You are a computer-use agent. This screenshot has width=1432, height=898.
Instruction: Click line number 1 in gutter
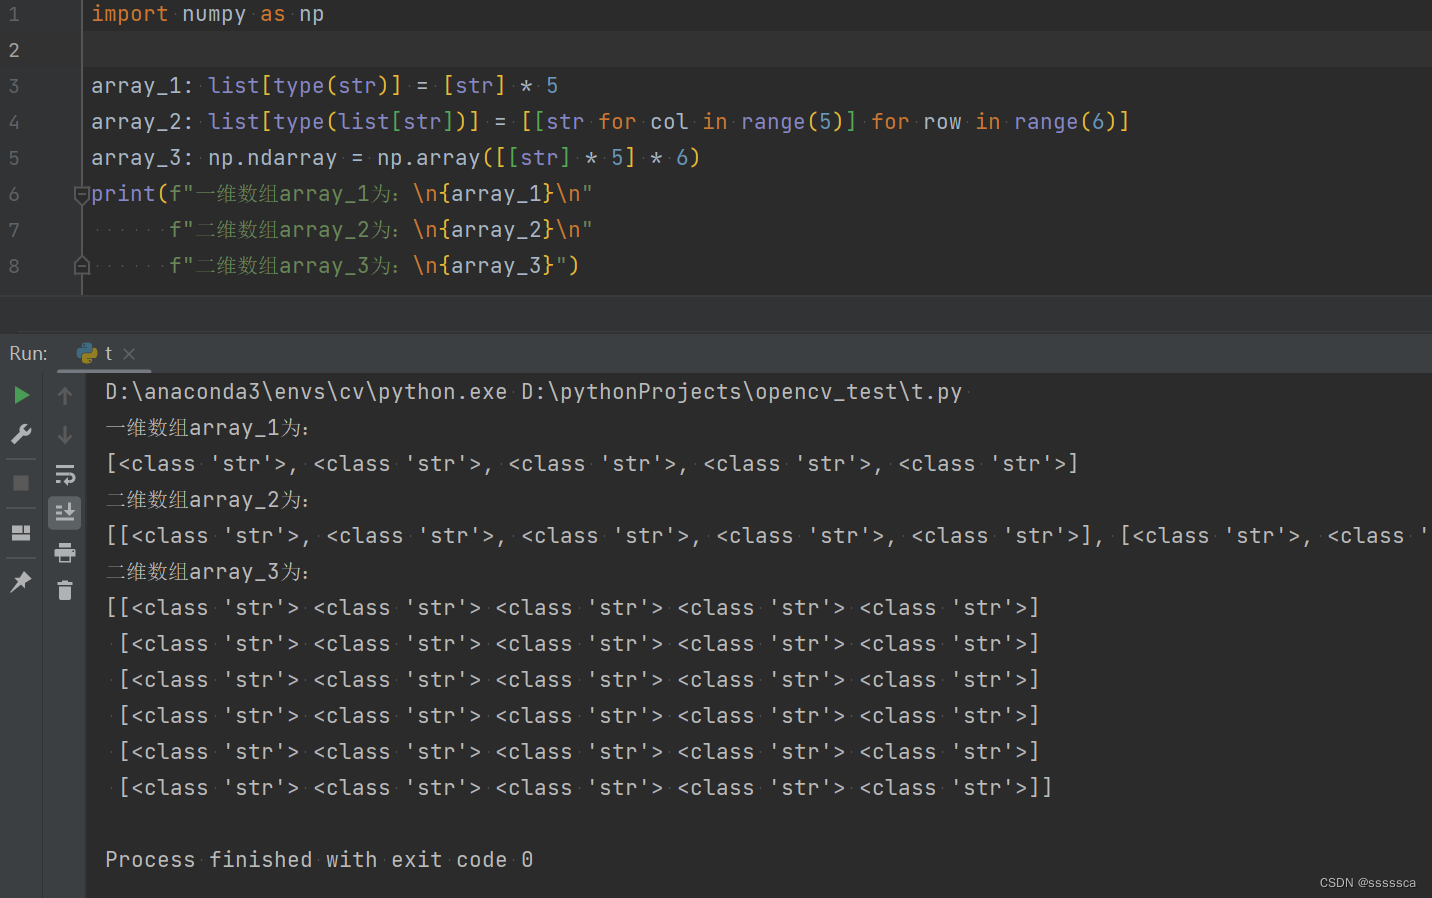[14, 14]
